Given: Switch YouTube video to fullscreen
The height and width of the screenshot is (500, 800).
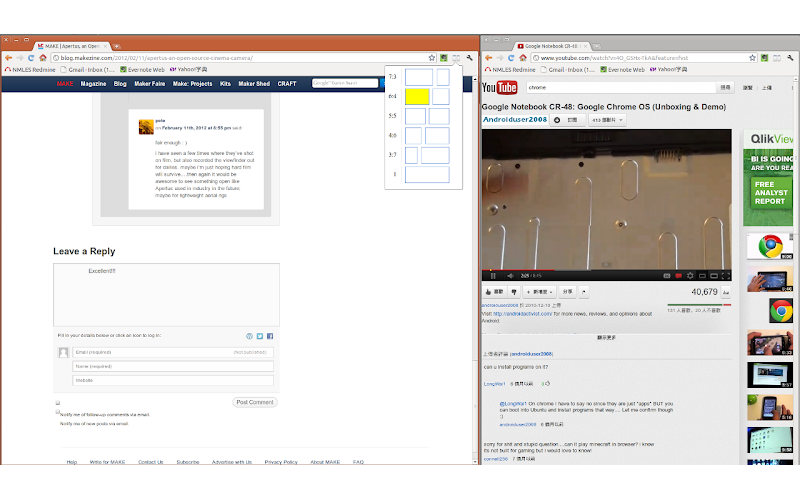Looking at the screenshot, I should point(726,276).
